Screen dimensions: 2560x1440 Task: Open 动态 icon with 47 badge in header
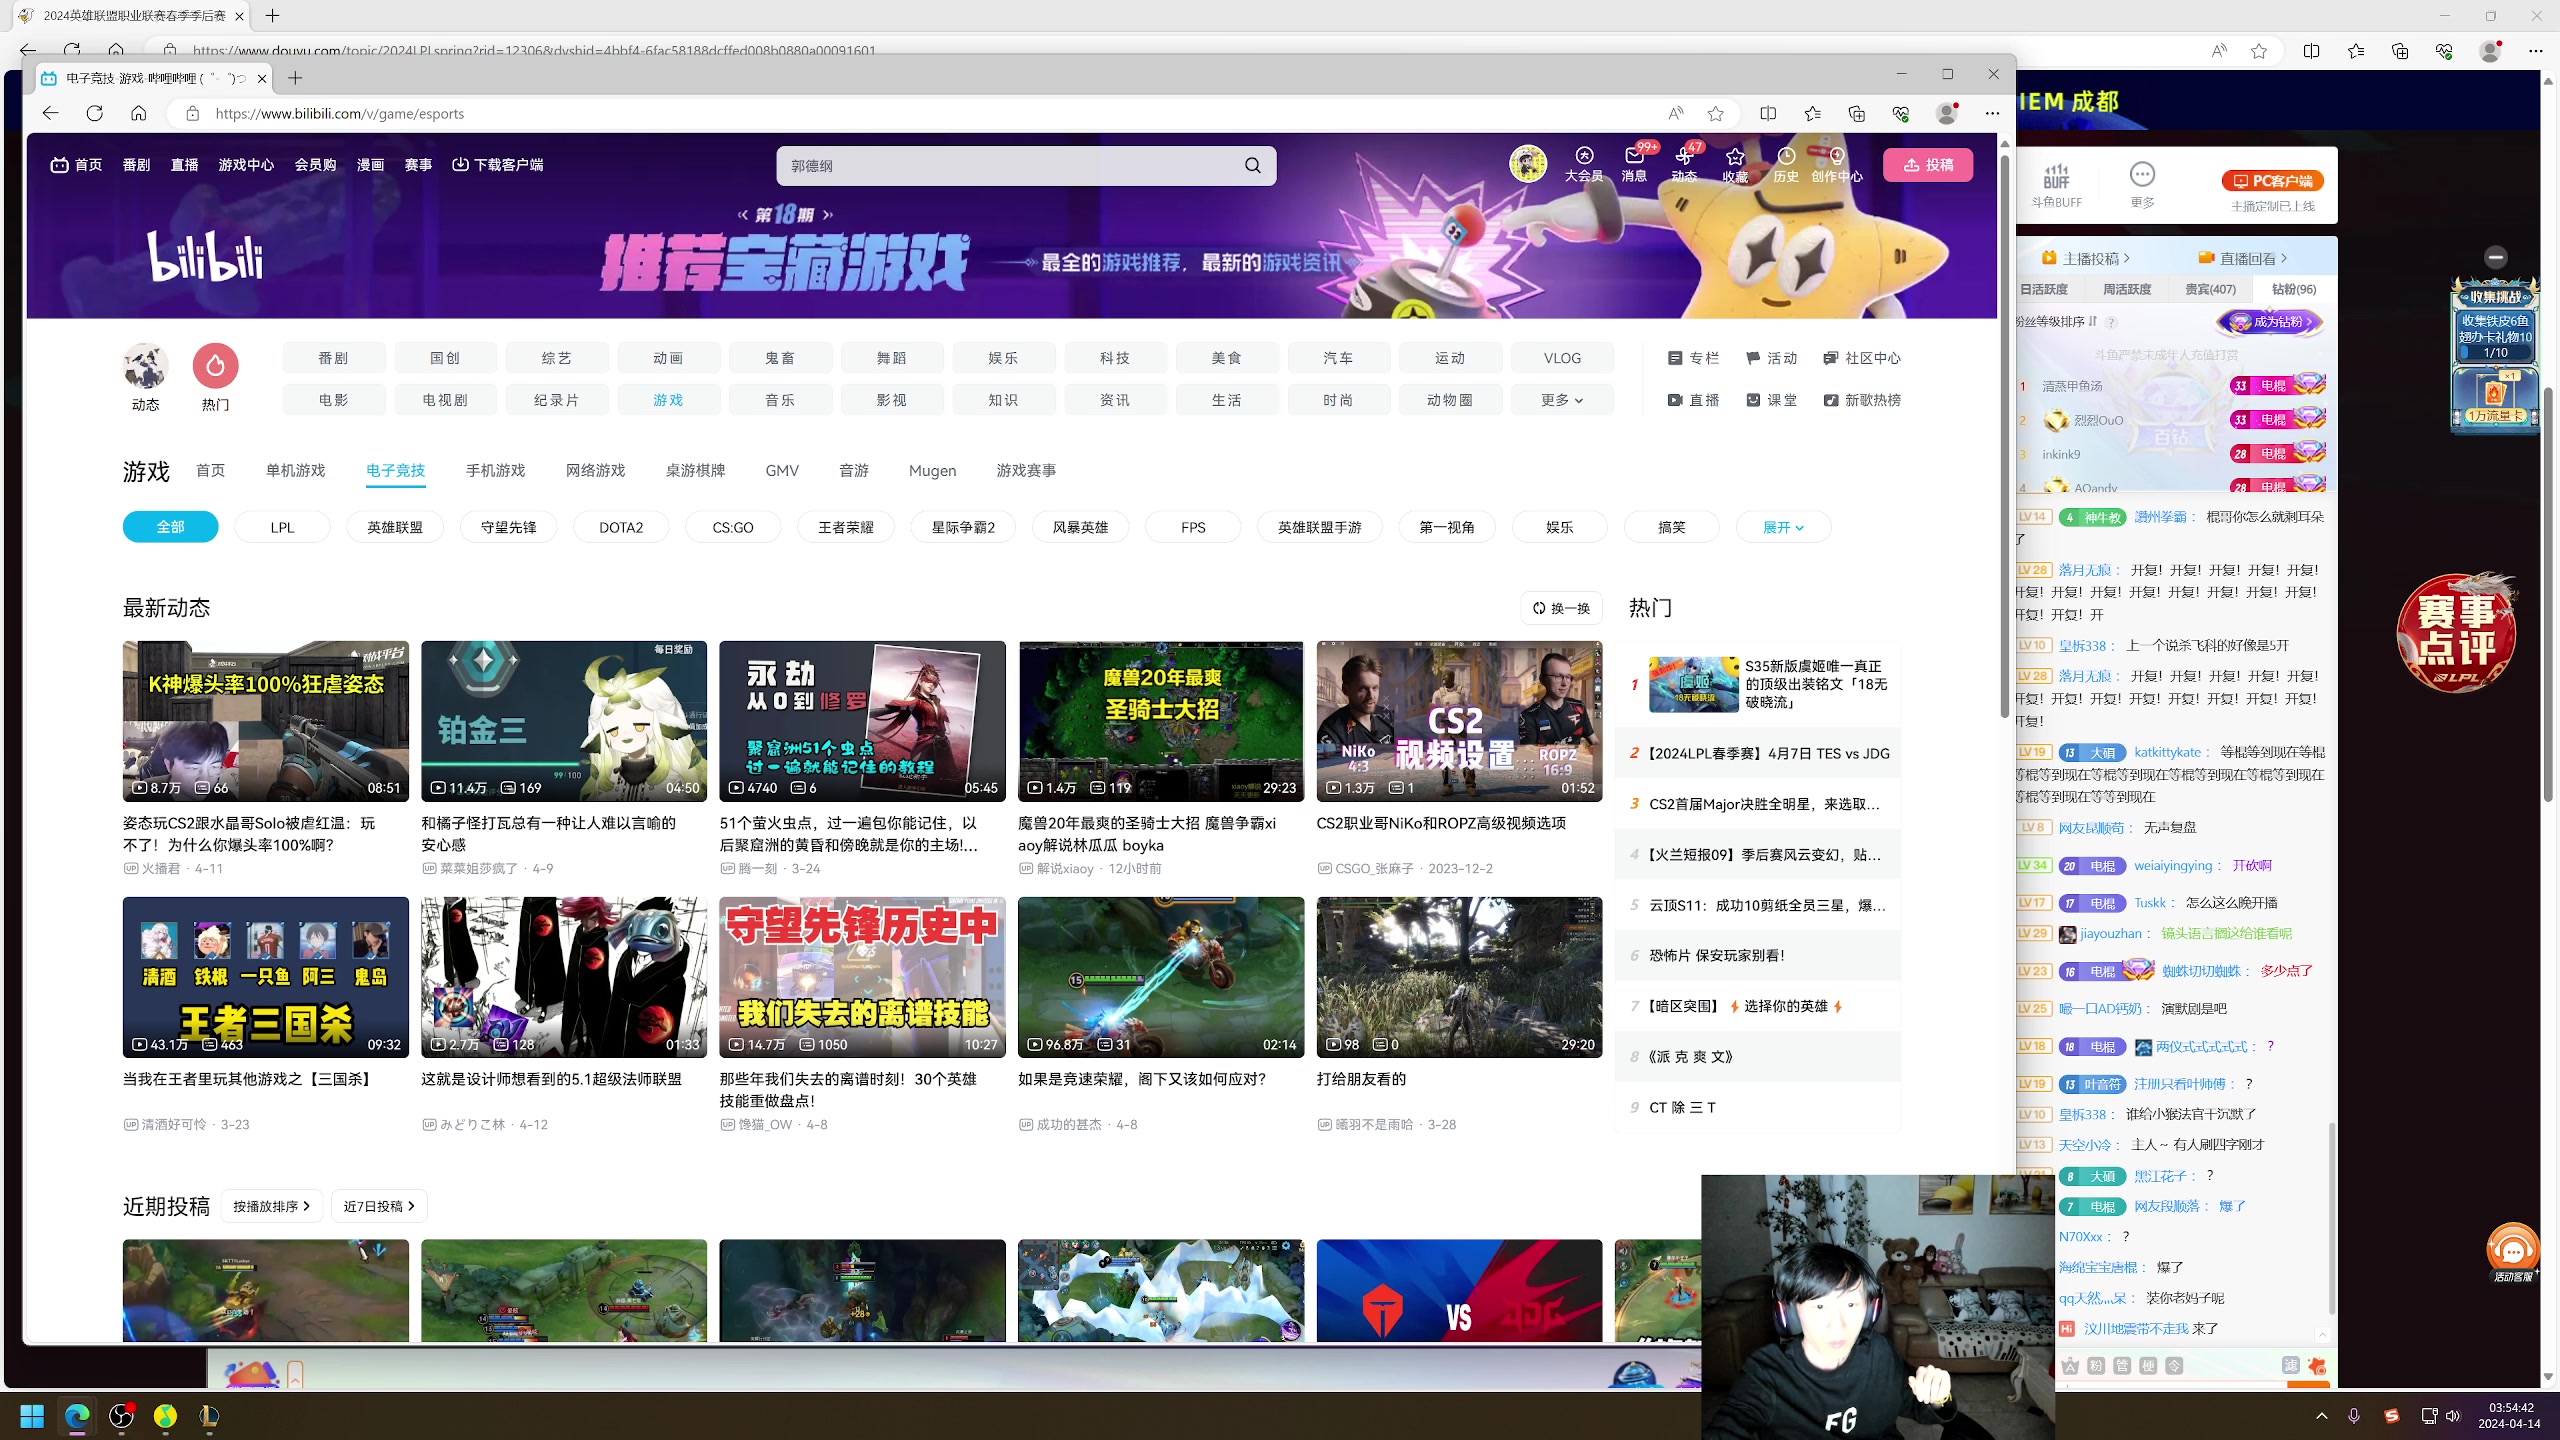click(1684, 164)
